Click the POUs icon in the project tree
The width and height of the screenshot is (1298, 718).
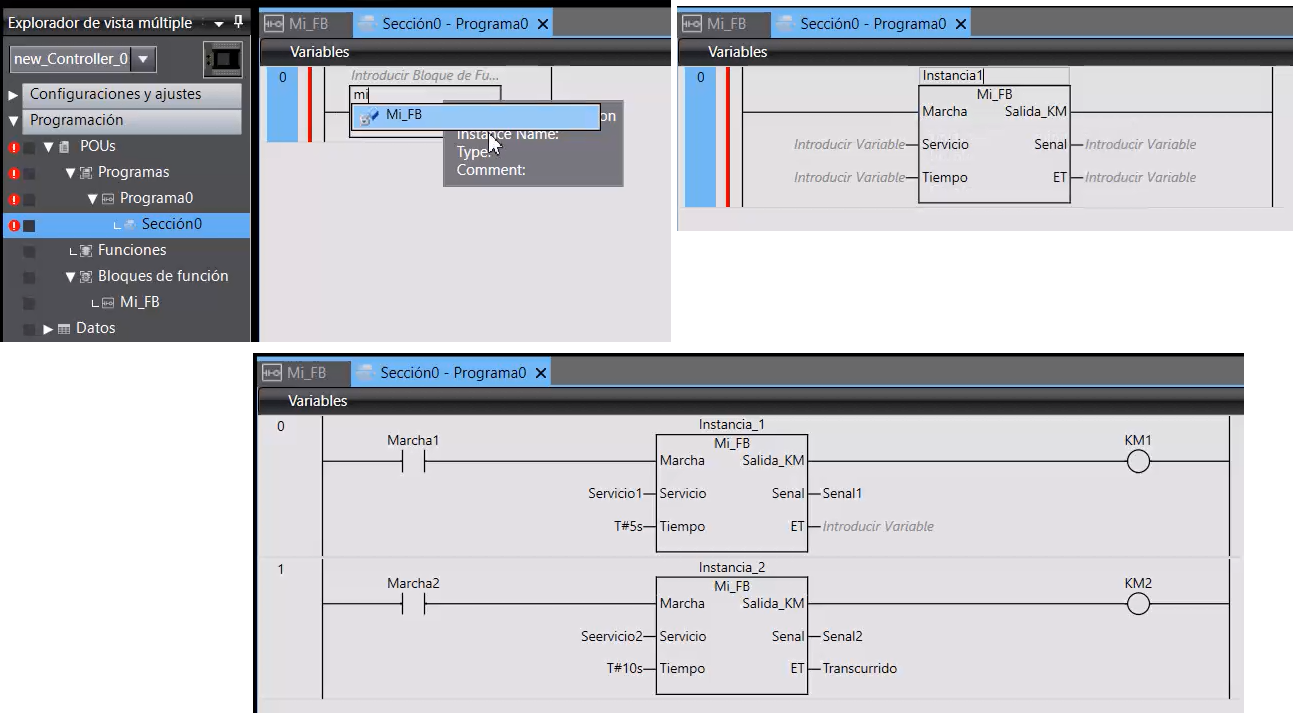click(x=64, y=146)
